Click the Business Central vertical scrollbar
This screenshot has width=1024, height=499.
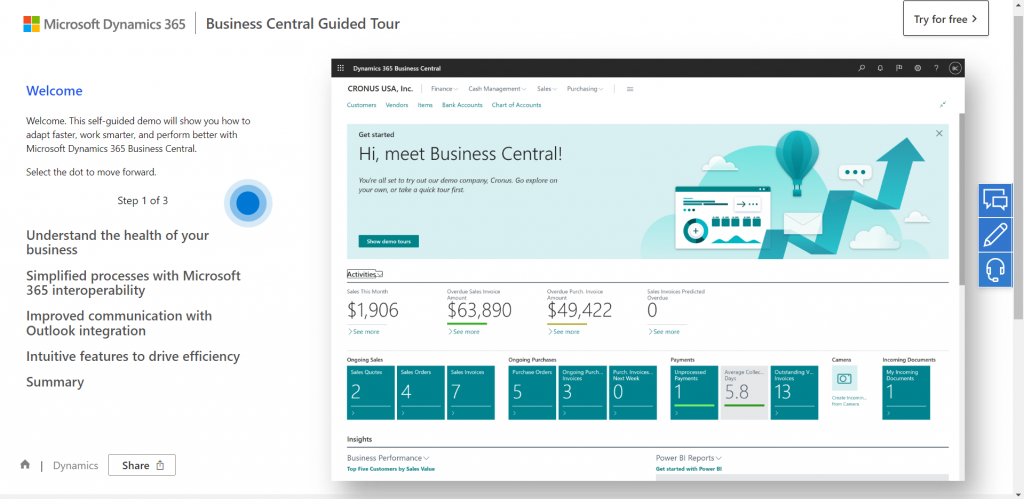[962, 199]
